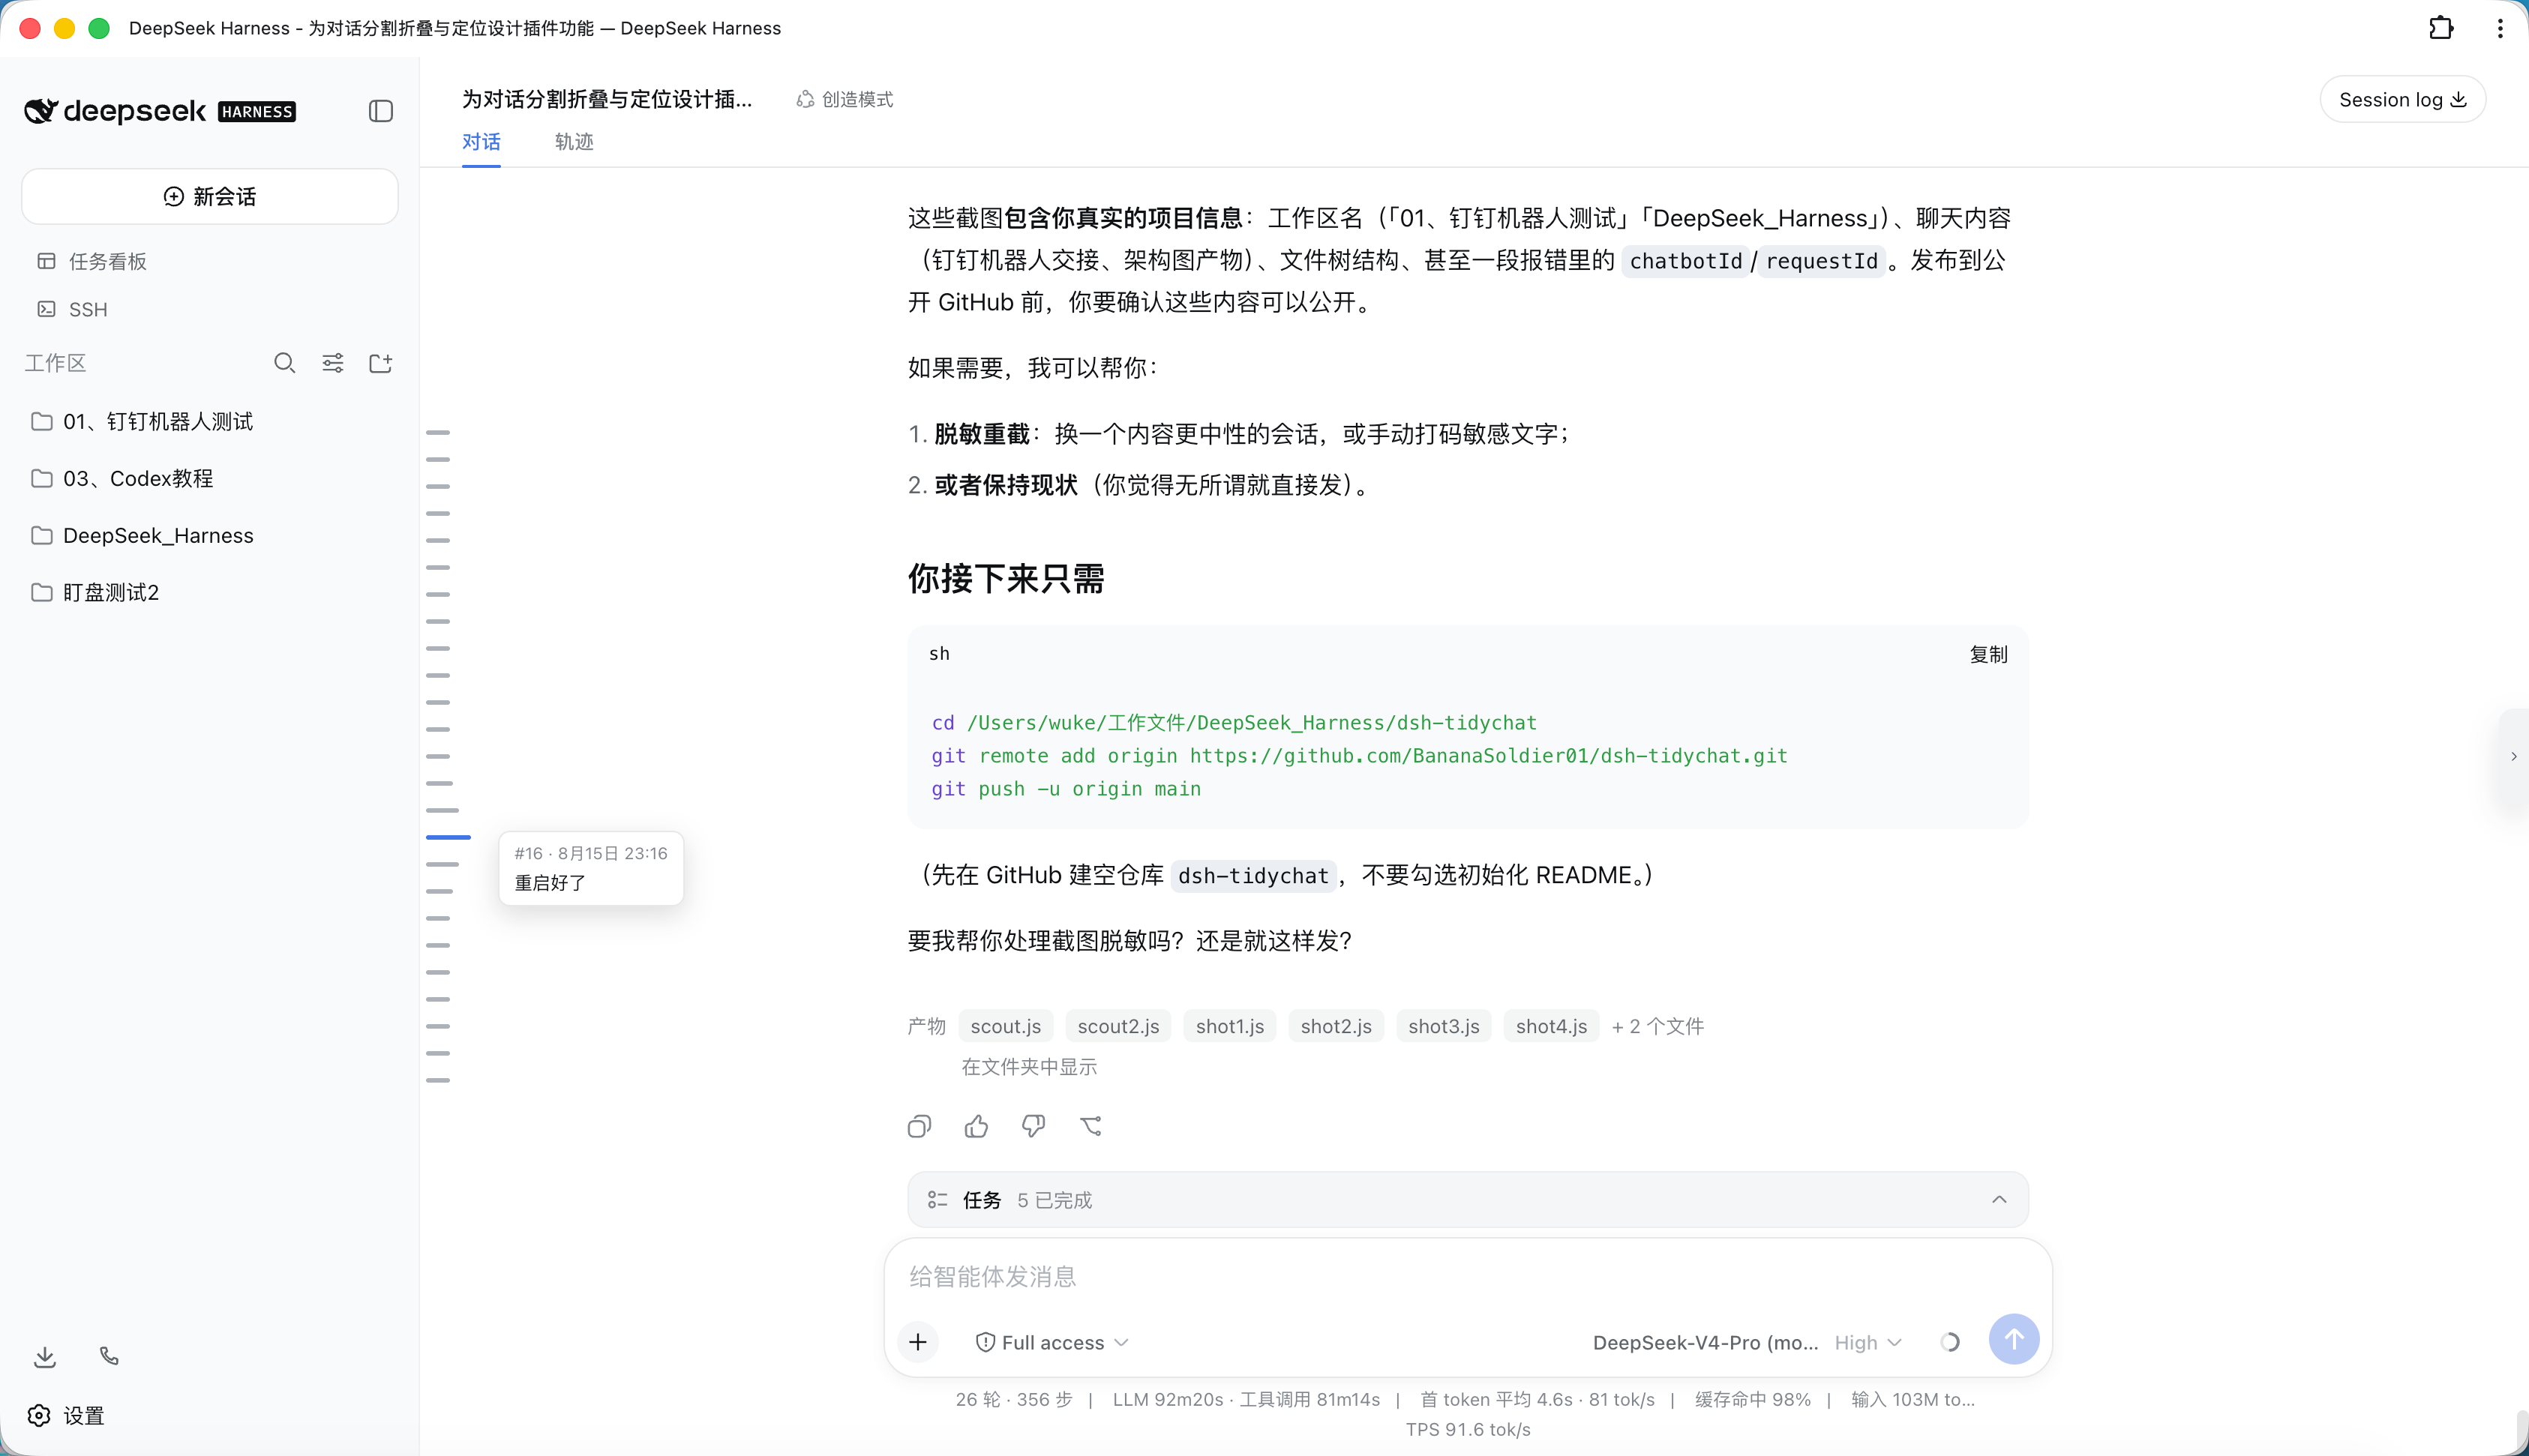Open the three-dot window menu

tap(2500, 28)
